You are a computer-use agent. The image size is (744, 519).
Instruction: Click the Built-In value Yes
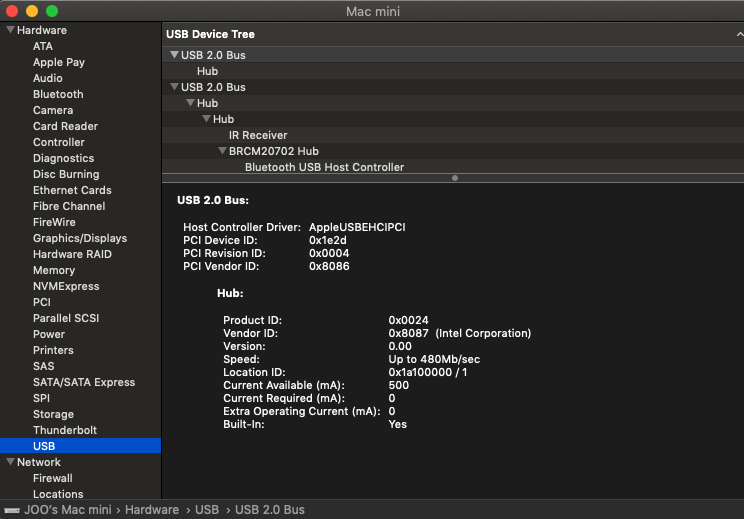pos(397,424)
